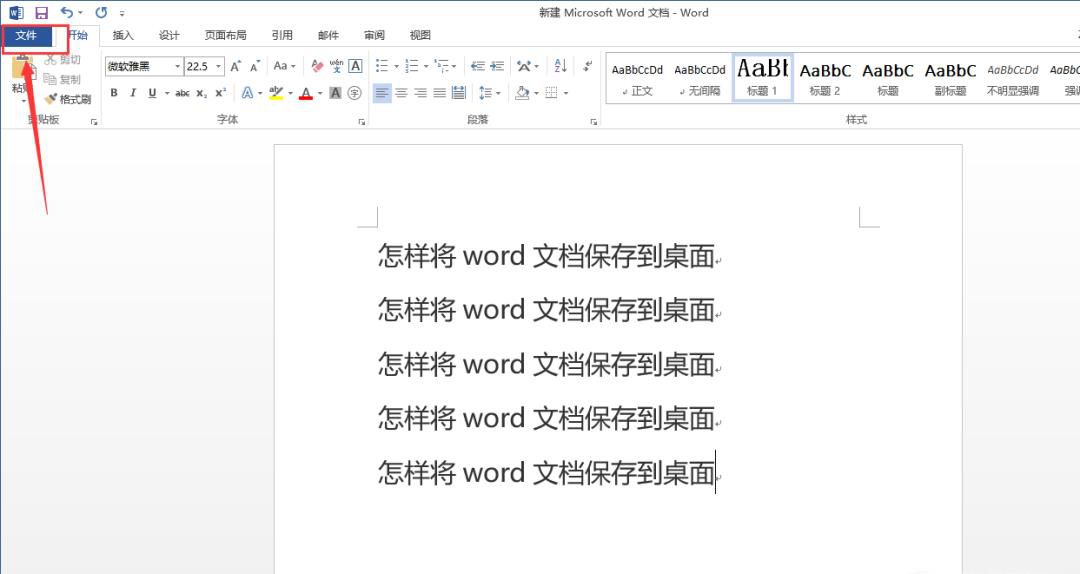The image size is (1080, 574).
Task: Click the Enclose Characters circled icon
Action: pyautogui.click(x=355, y=93)
